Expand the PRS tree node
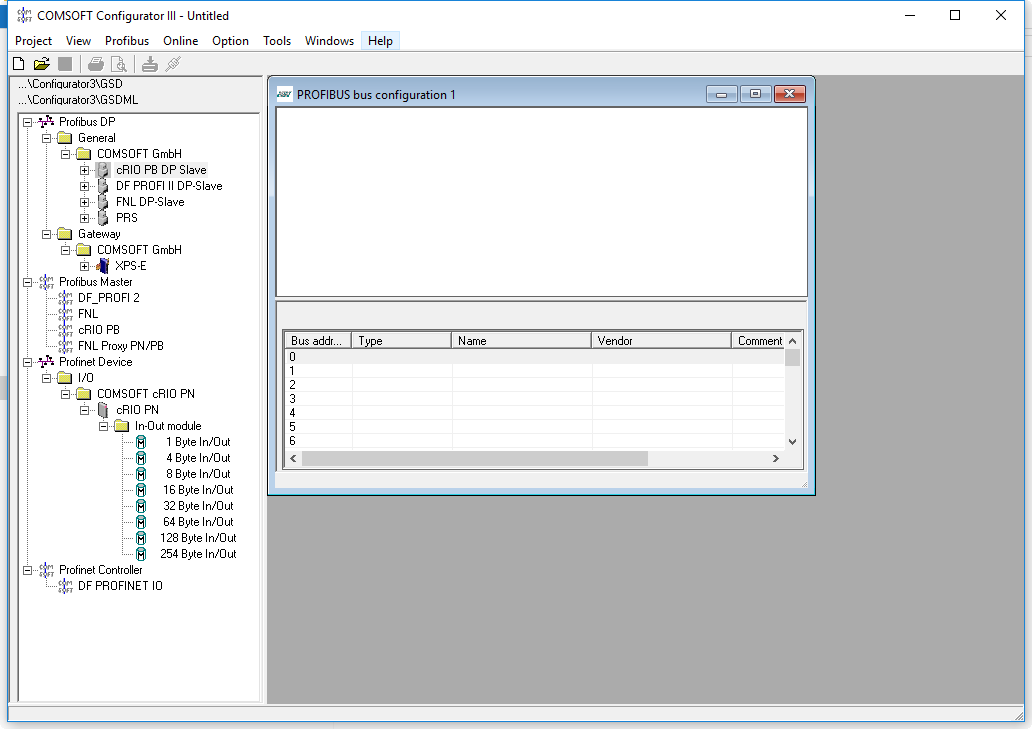Screen dimensions: 1032x729 pyautogui.click(x=84, y=218)
